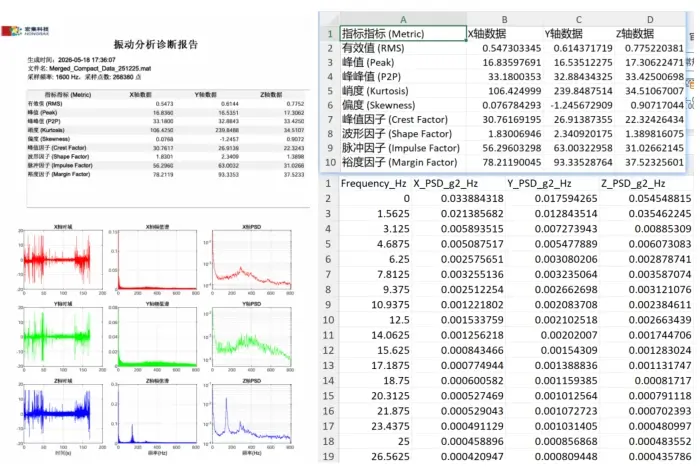Viewport: 700px width, 468px height.
Task: Click the Y skewness value -1.245672909
Action: point(581,105)
